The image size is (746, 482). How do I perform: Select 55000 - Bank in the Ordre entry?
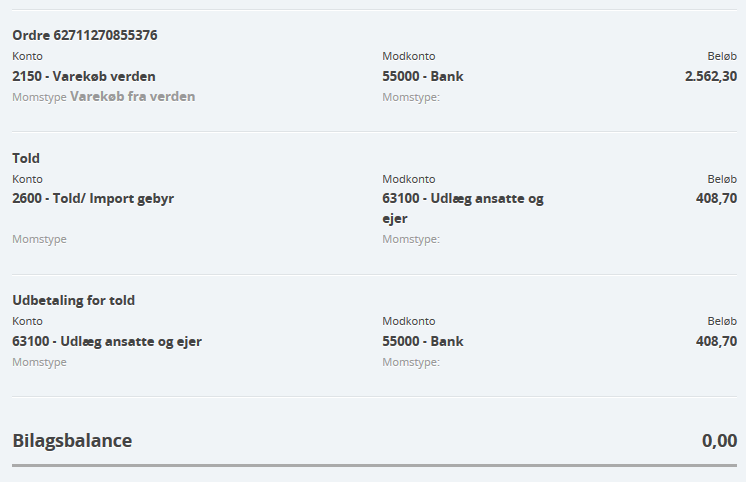coord(422,76)
